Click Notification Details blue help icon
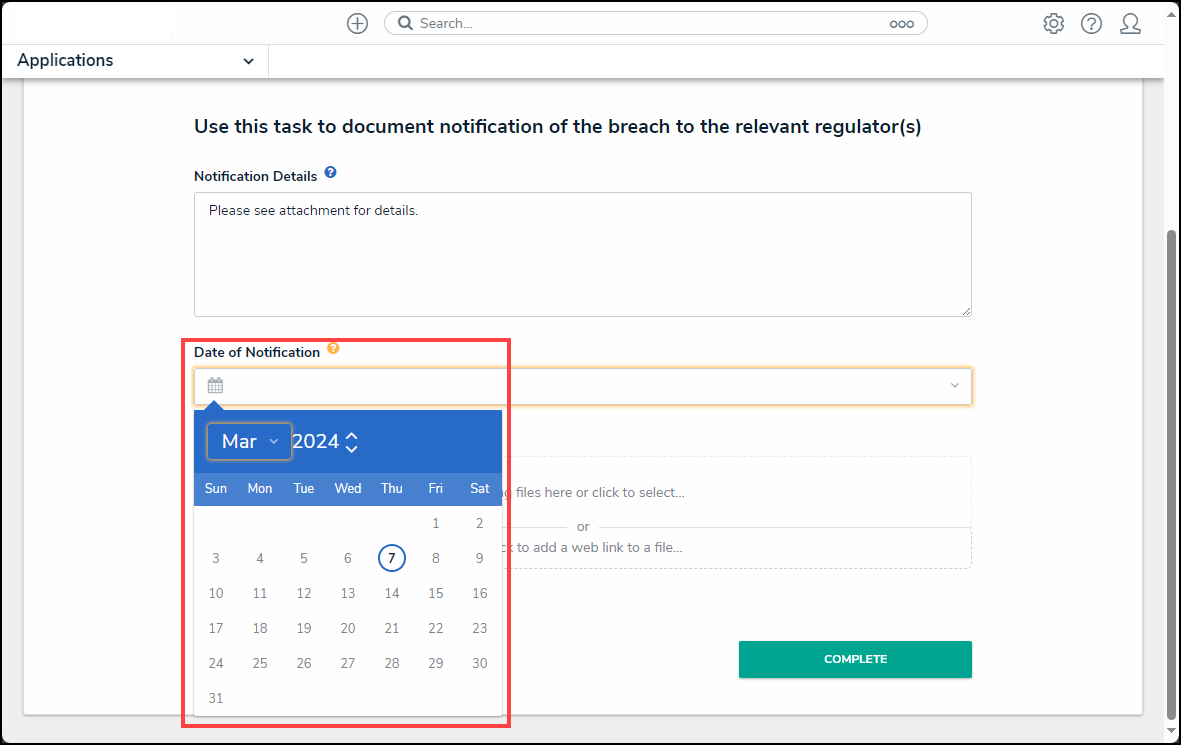The width and height of the screenshot is (1181, 745). click(330, 173)
